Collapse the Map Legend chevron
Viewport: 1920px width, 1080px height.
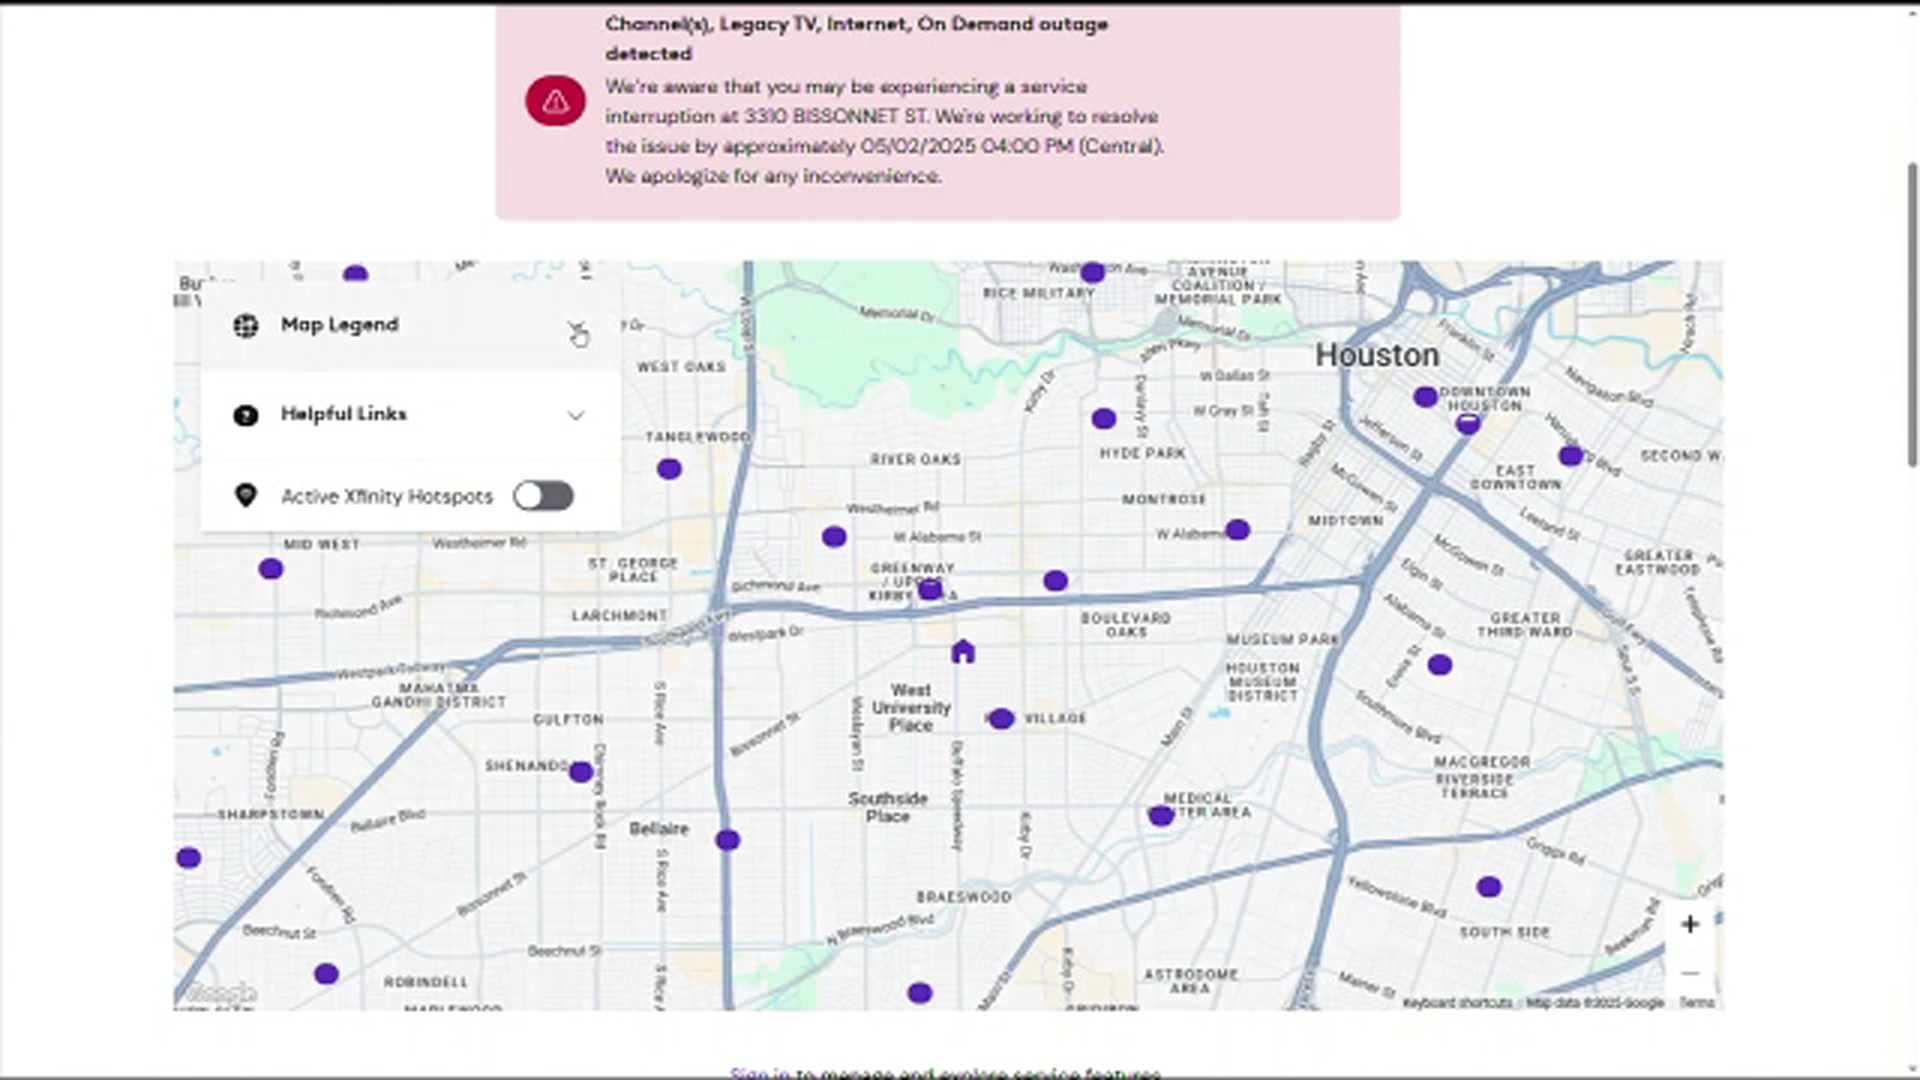[576, 327]
